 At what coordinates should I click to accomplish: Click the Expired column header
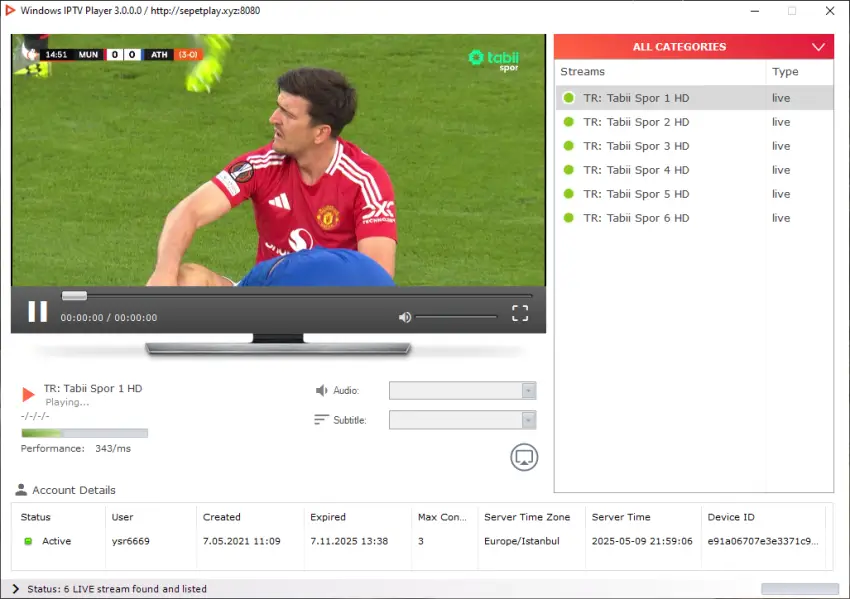(327, 517)
